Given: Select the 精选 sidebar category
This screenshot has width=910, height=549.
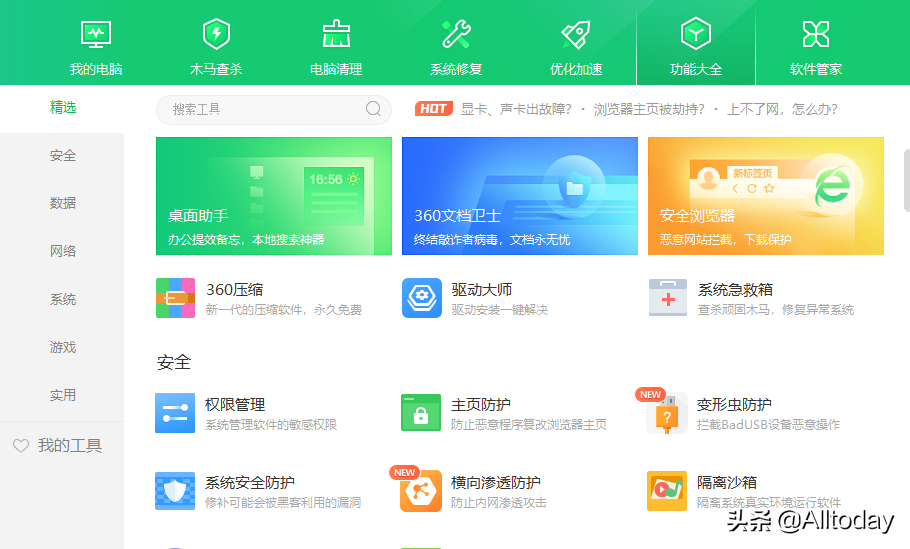Looking at the screenshot, I should (63, 107).
